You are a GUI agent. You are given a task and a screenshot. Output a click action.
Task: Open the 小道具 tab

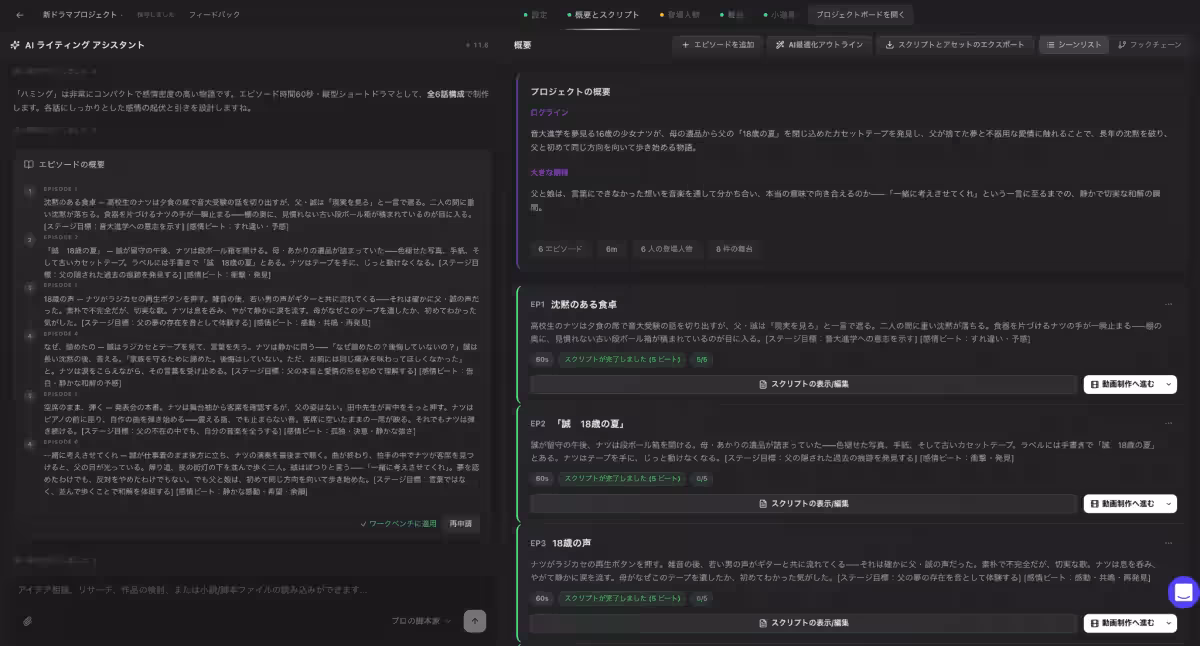tap(779, 15)
